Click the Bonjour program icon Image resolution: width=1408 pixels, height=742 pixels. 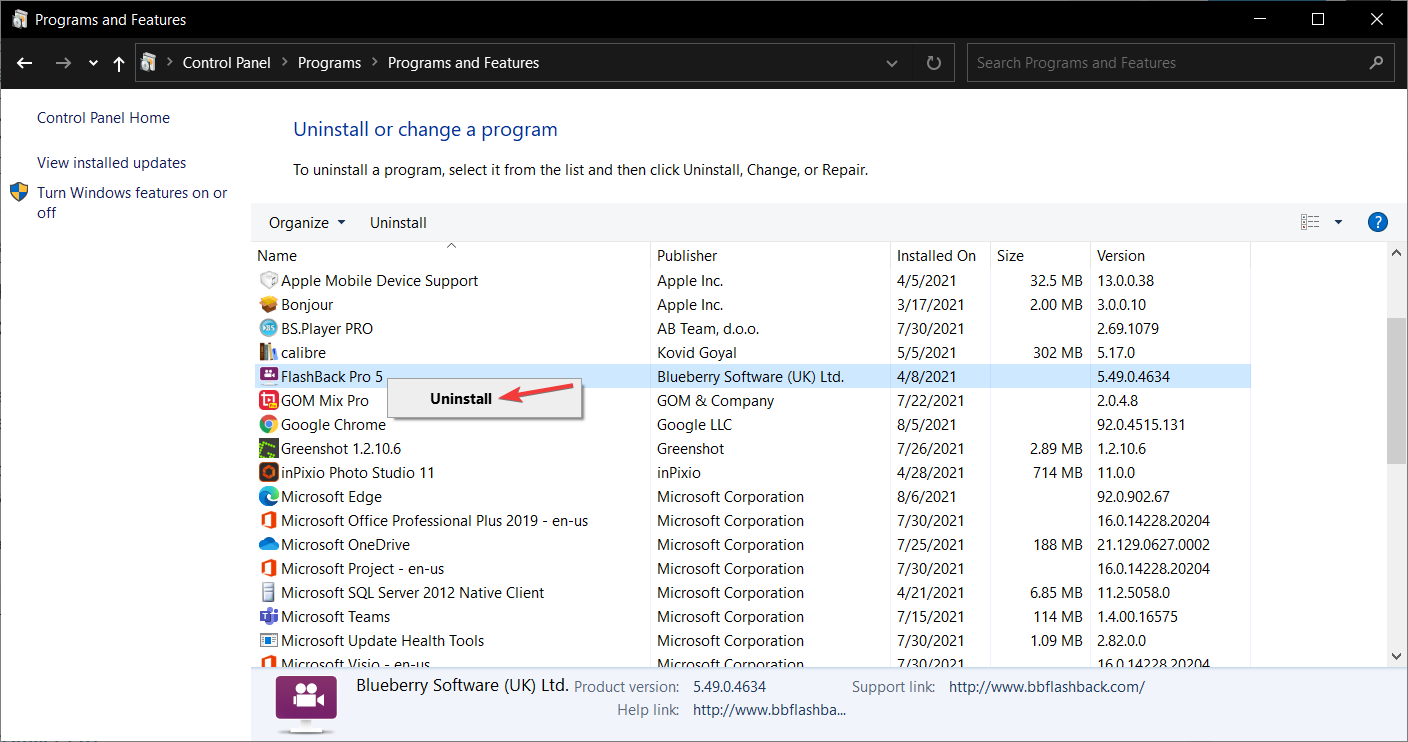(268, 305)
